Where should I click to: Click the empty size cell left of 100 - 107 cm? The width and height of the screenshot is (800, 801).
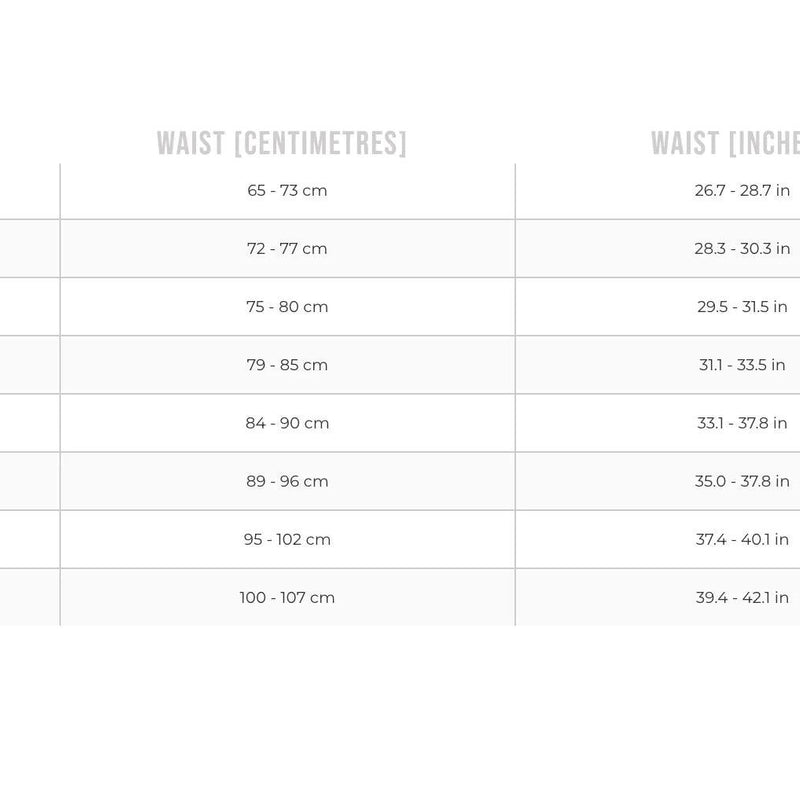[x=30, y=597]
